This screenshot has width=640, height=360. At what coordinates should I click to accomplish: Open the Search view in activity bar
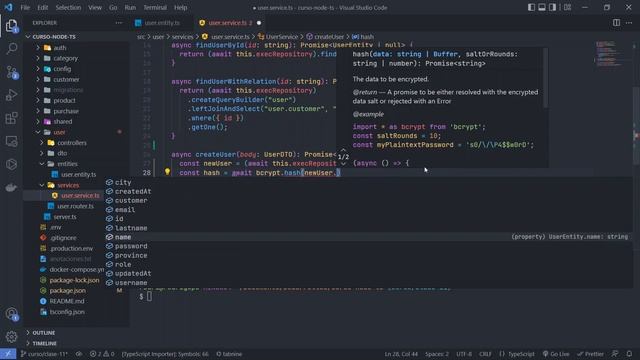pyautogui.click(x=11, y=49)
